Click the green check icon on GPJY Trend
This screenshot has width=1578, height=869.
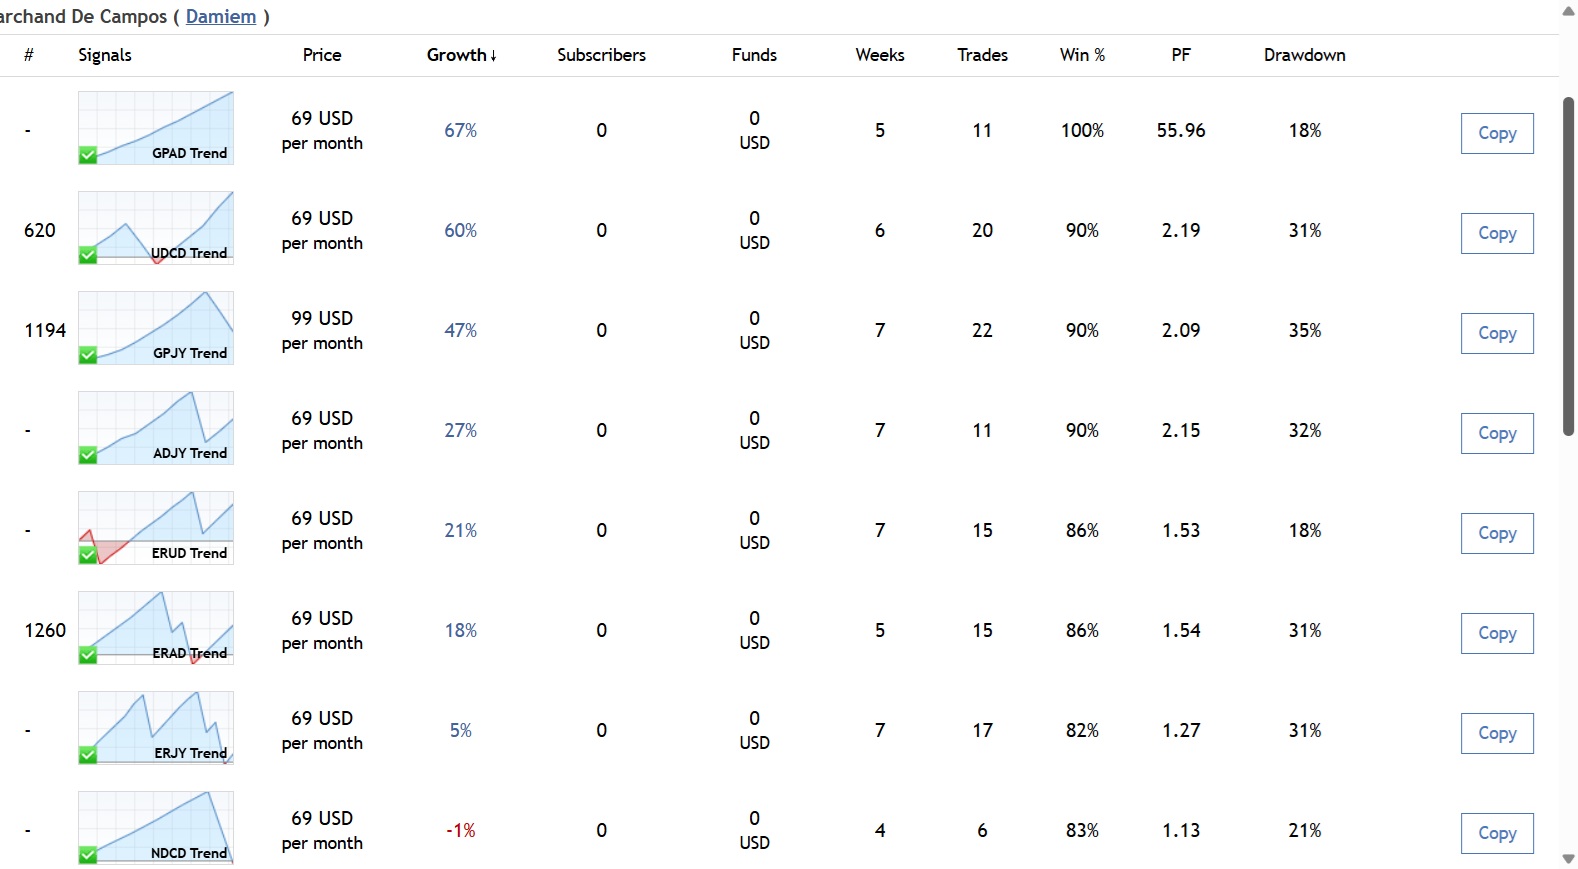(88, 355)
